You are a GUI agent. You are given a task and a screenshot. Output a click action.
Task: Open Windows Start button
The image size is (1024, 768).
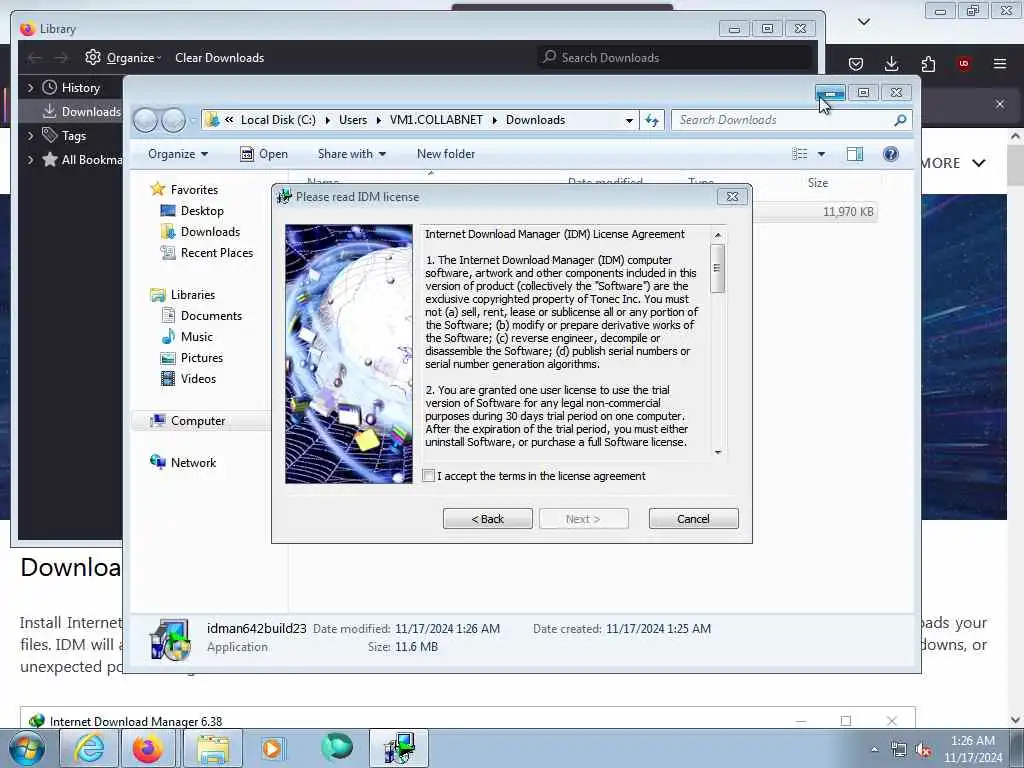tap(27, 748)
